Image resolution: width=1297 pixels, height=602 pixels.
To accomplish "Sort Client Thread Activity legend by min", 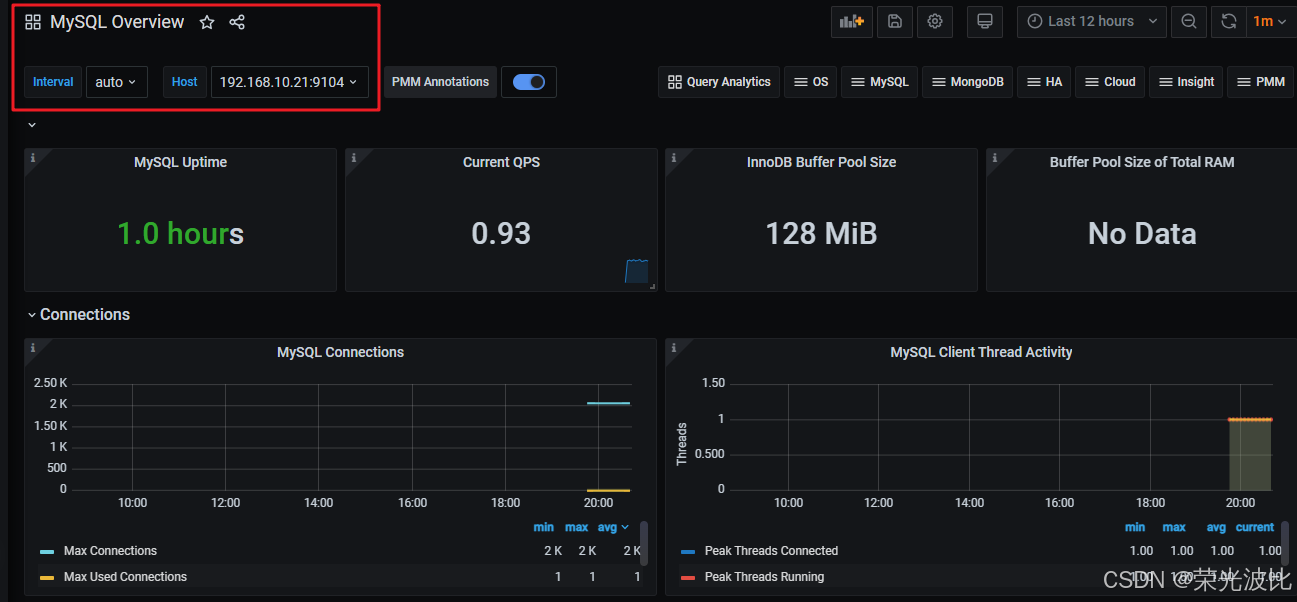I will (x=1135, y=527).
